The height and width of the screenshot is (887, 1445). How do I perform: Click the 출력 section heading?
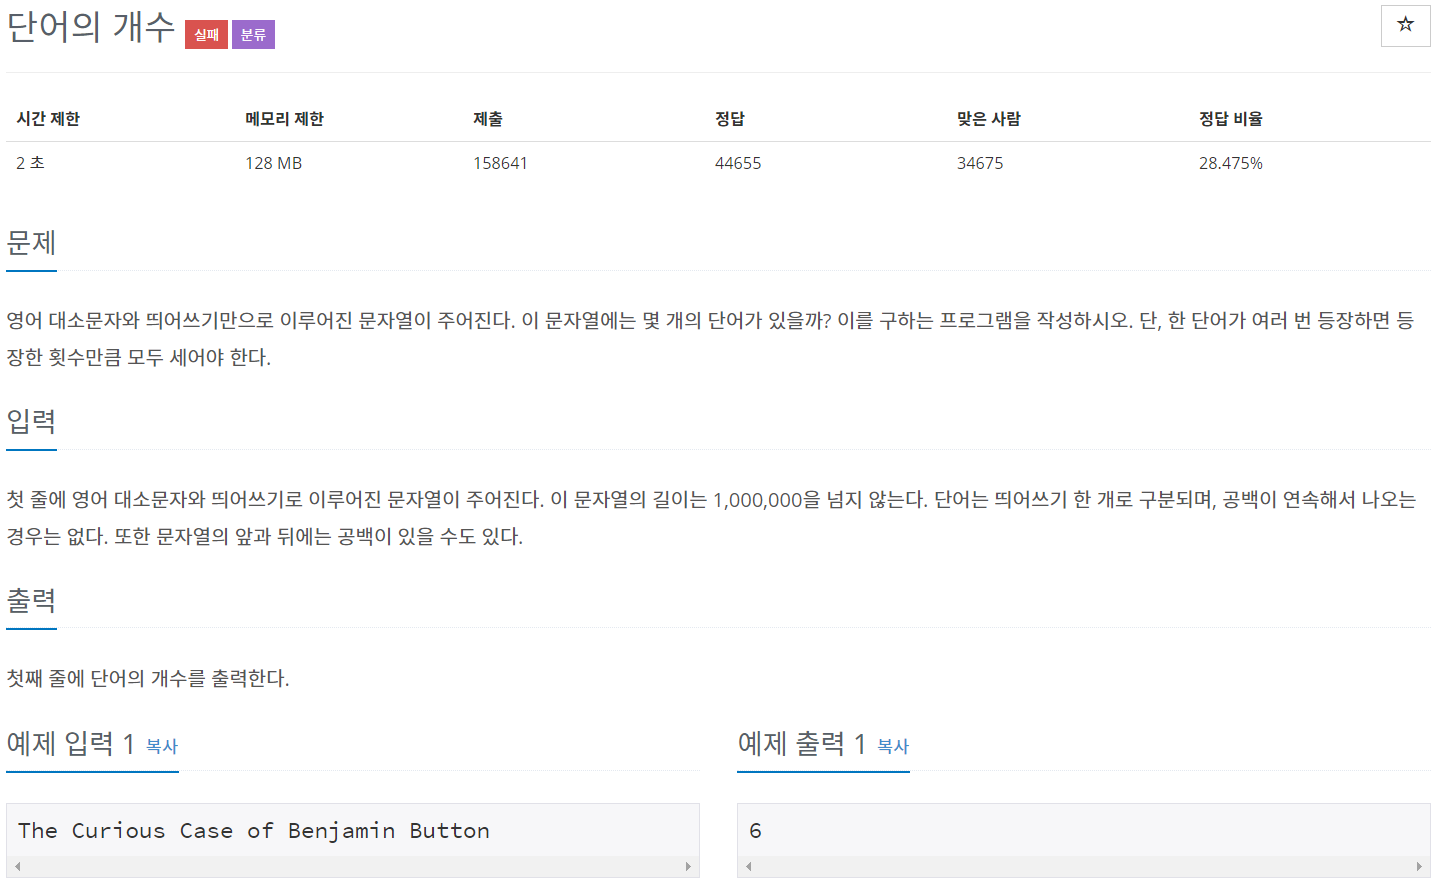31,600
